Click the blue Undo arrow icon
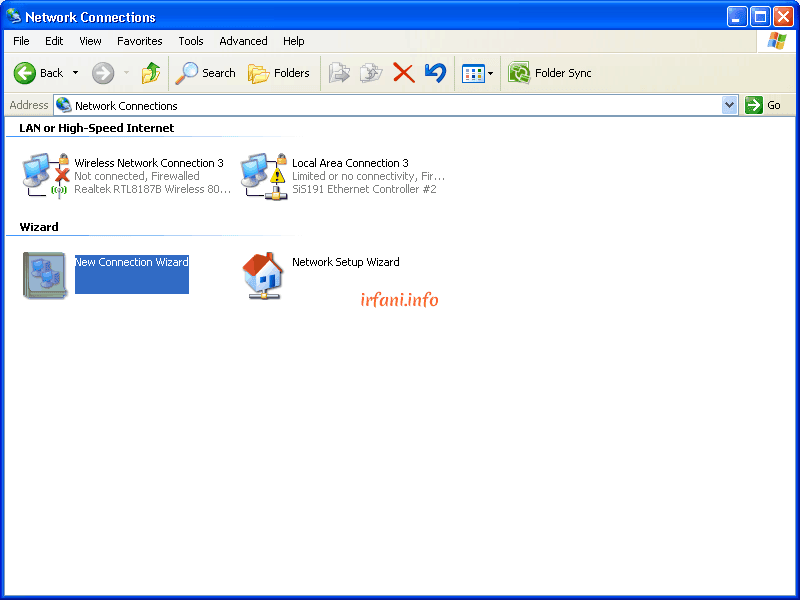Image resolution: width=800 pixels, height=600 pixels. (x=435, y=73)
